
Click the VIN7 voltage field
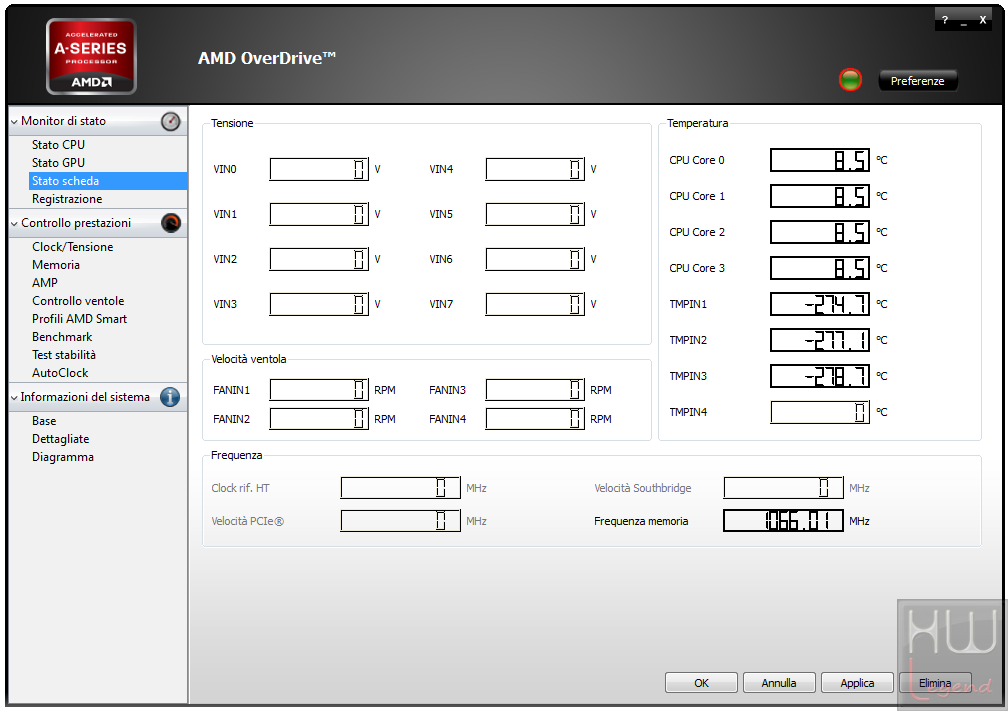point(535,304)
